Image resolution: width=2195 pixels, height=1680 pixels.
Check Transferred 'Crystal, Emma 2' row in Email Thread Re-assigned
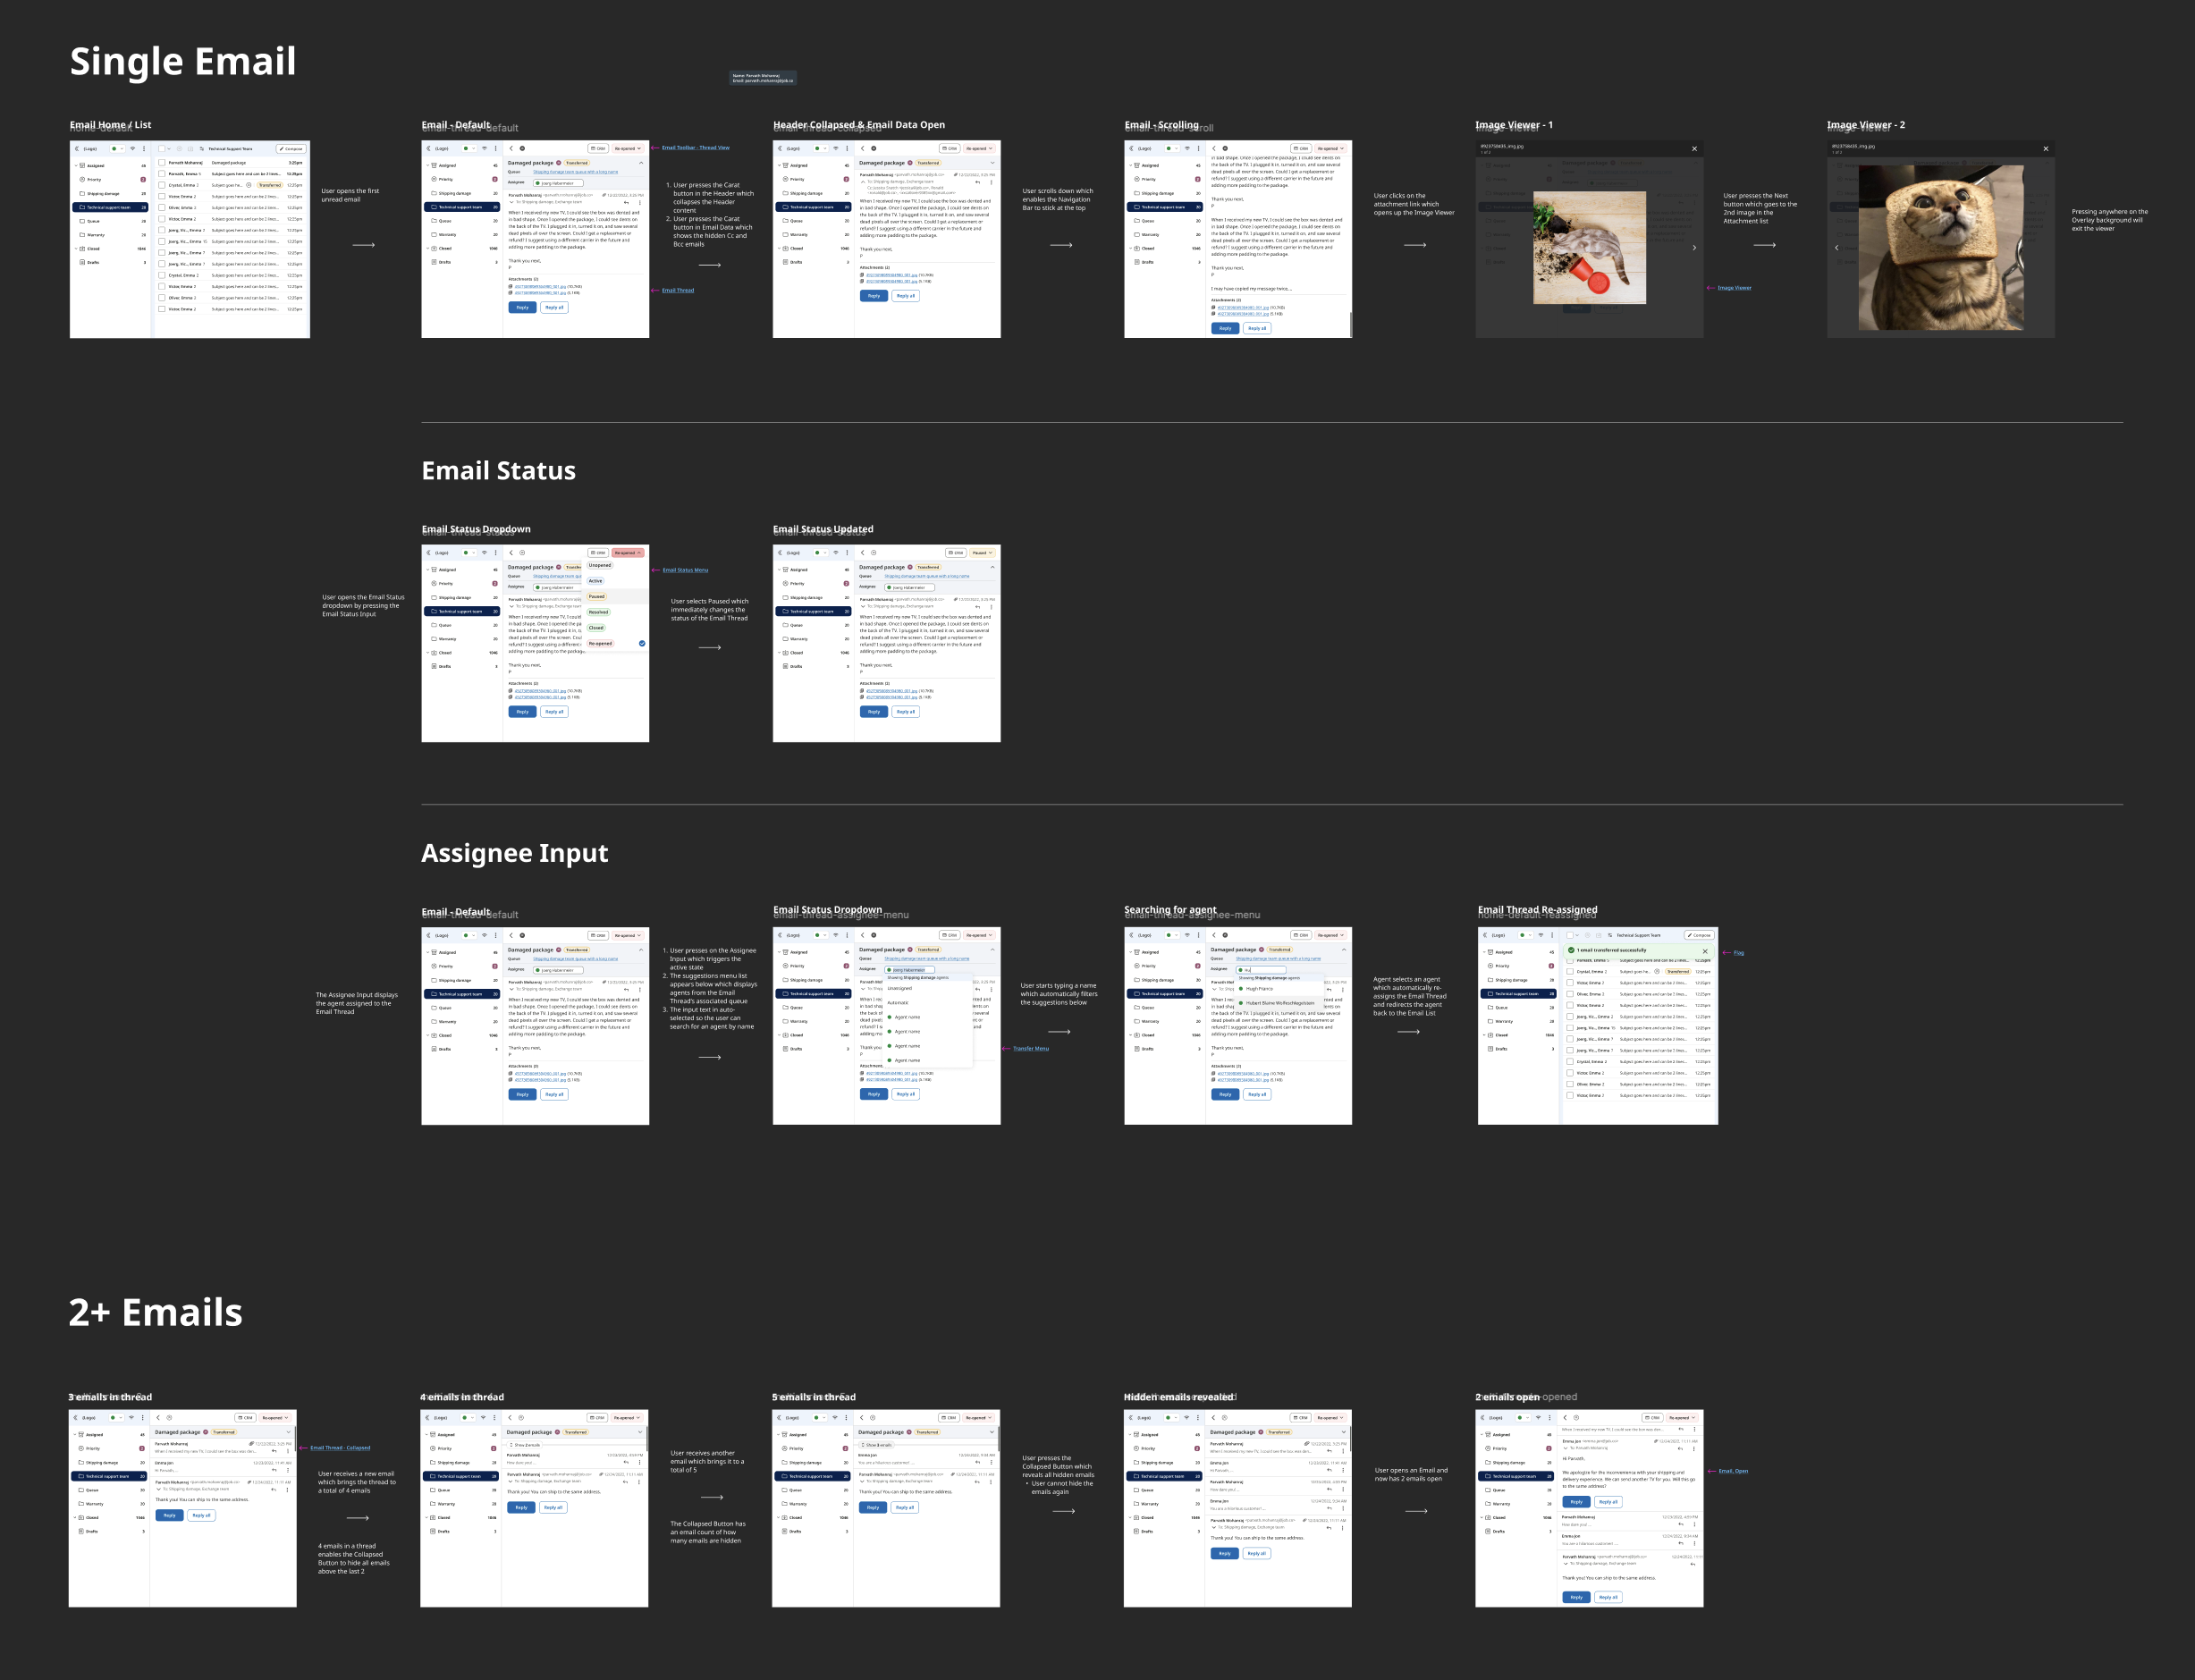(1570, 972)
